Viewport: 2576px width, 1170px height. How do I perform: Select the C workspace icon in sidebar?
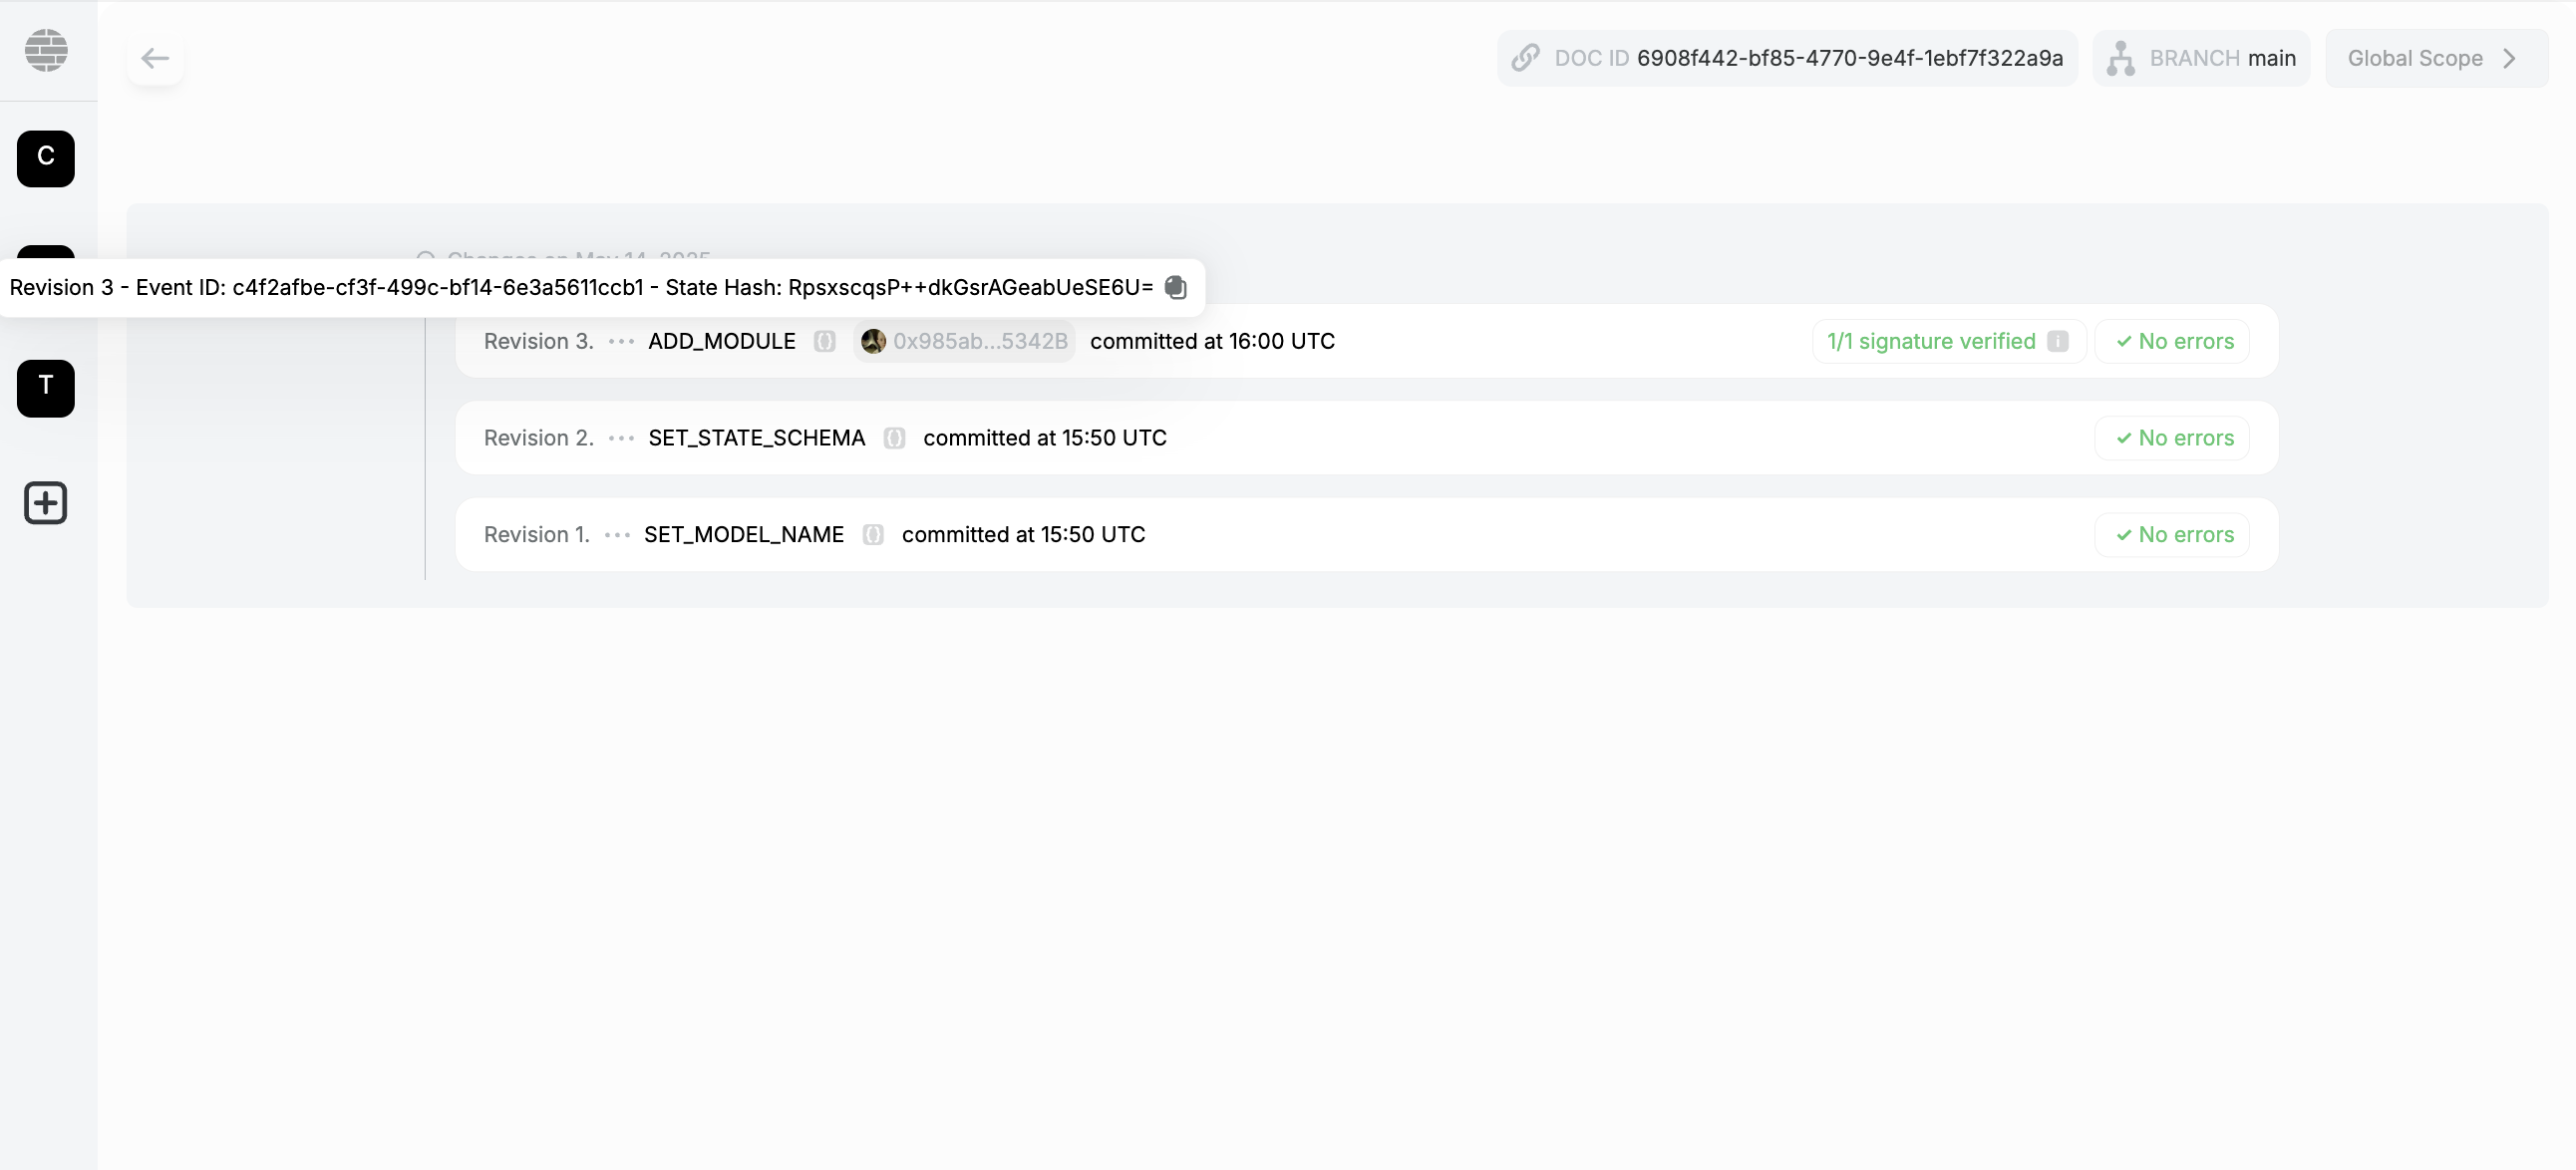46,158
